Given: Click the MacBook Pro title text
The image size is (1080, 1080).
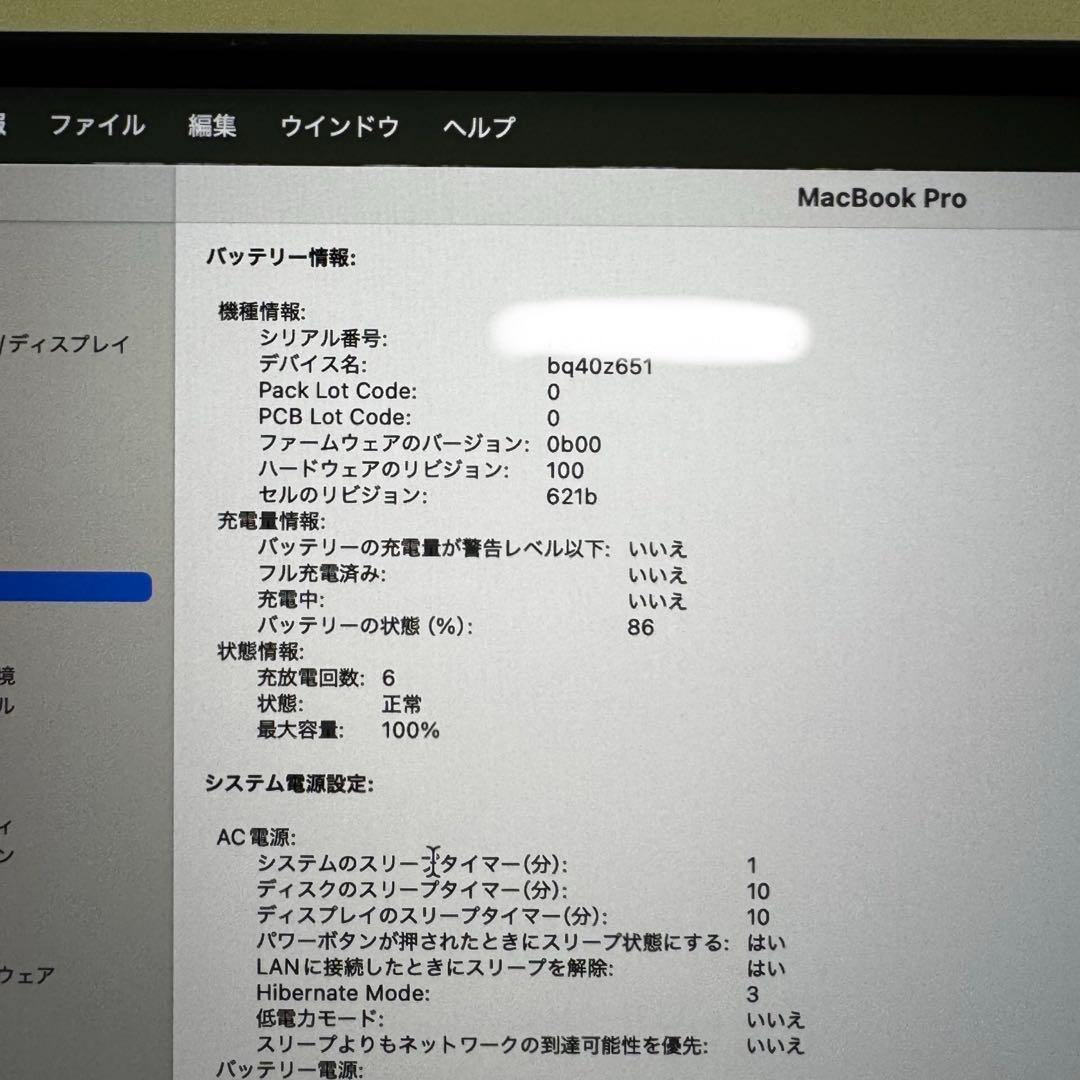Looking at the screenshot, I should coord(881,198).
